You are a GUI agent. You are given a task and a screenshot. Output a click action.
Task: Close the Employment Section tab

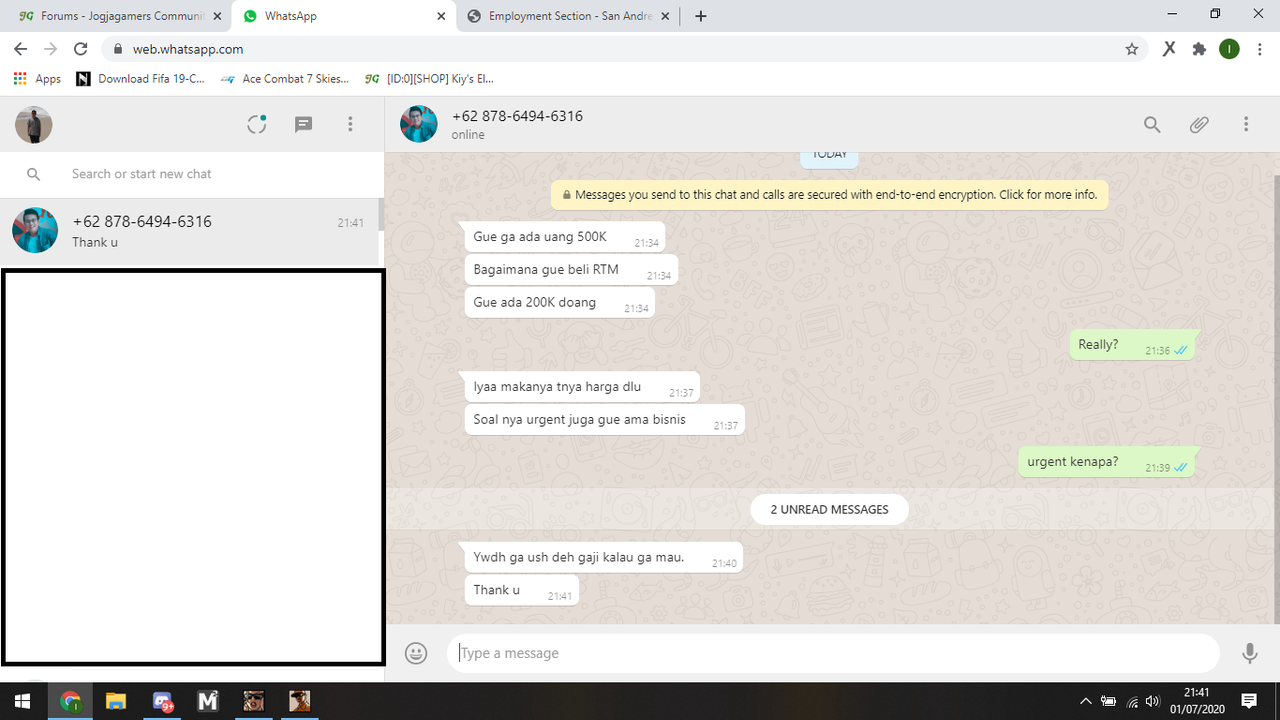[665, 16]
